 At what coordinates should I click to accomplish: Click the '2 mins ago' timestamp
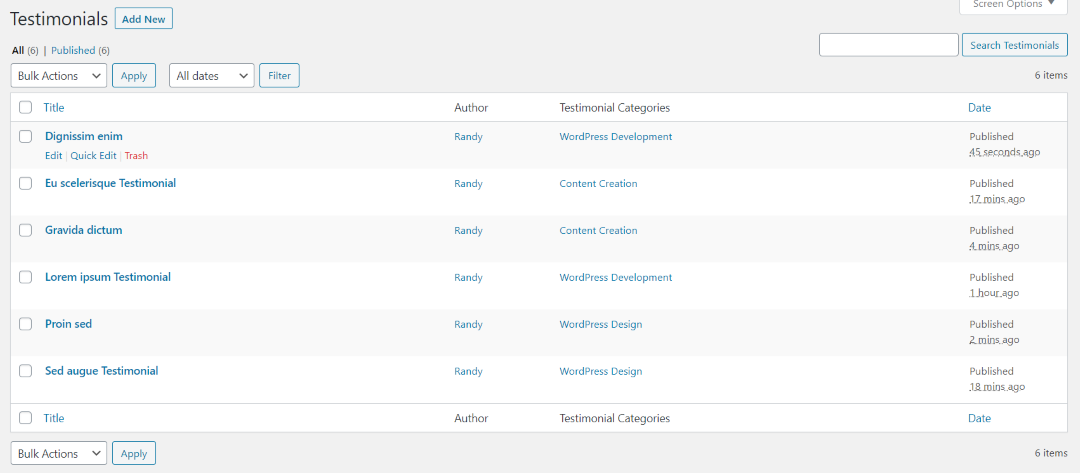(994, 339)
